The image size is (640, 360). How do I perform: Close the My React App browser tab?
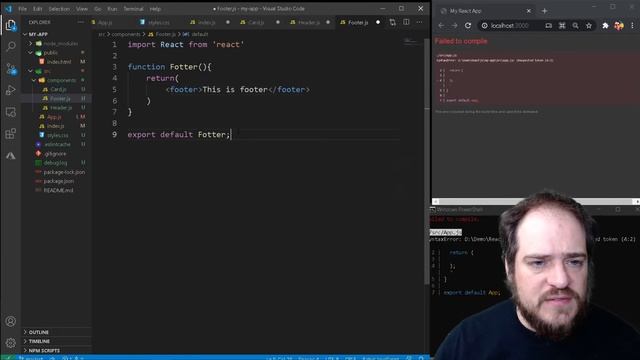(x=529, y=11)
